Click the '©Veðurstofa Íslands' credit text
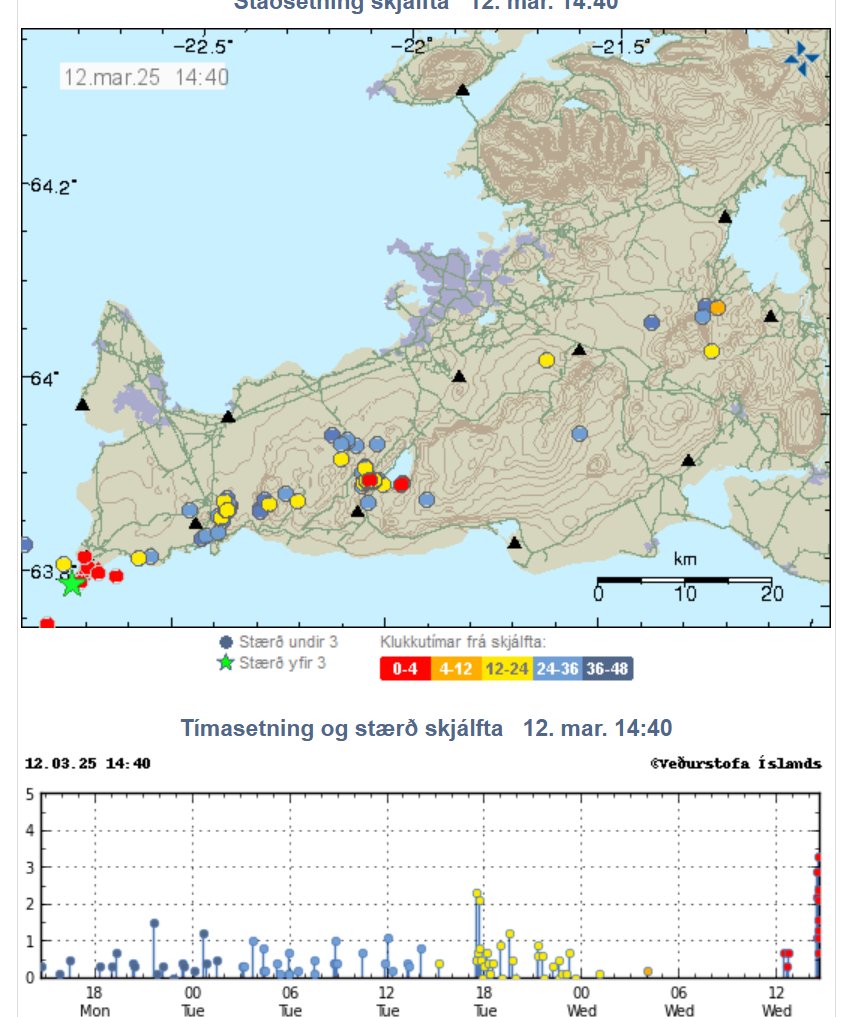855x1017 pixels. (736, 763)
